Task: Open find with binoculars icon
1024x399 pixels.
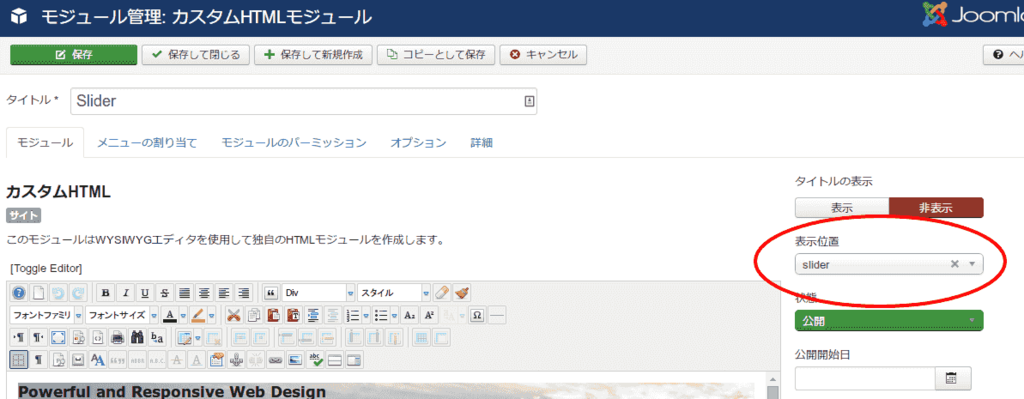Action: pos(137,338)
